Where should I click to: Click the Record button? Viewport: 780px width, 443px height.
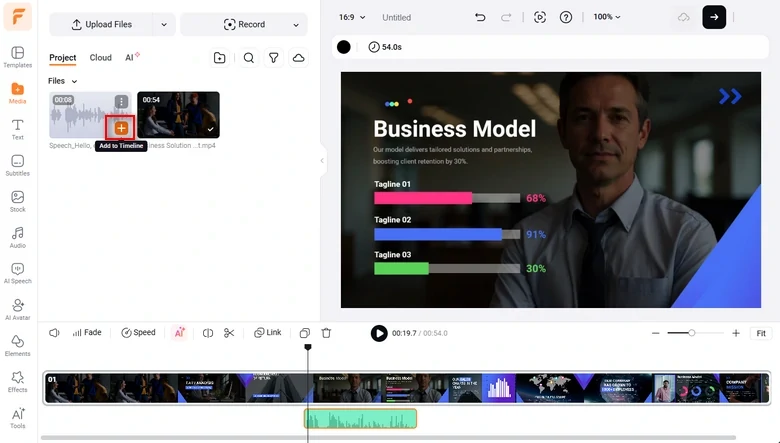tap(244, 24)
